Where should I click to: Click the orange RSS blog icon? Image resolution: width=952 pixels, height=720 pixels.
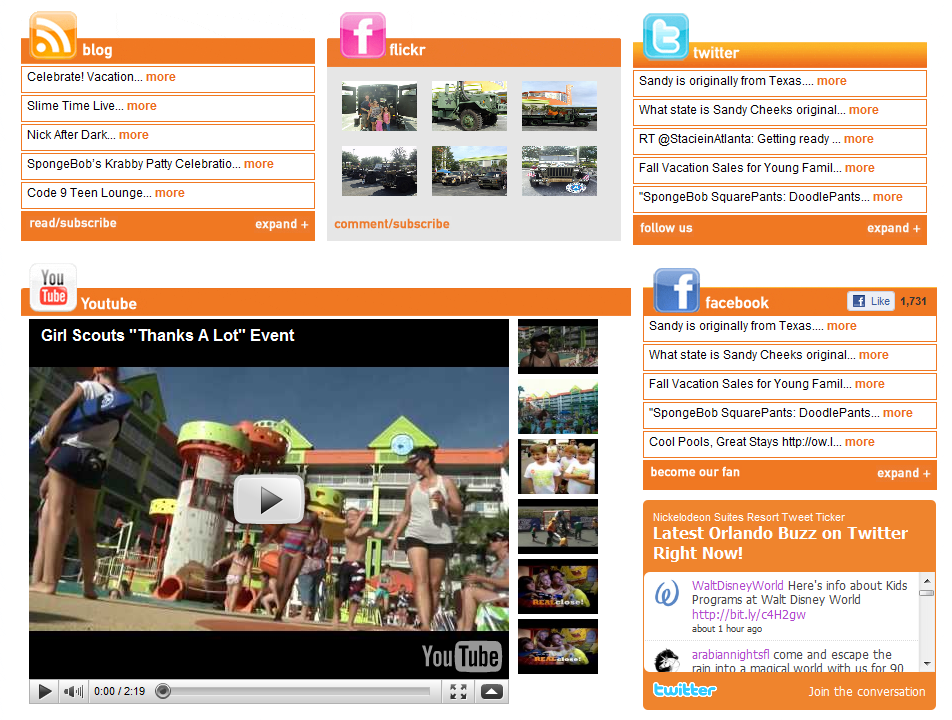[53, 35]
